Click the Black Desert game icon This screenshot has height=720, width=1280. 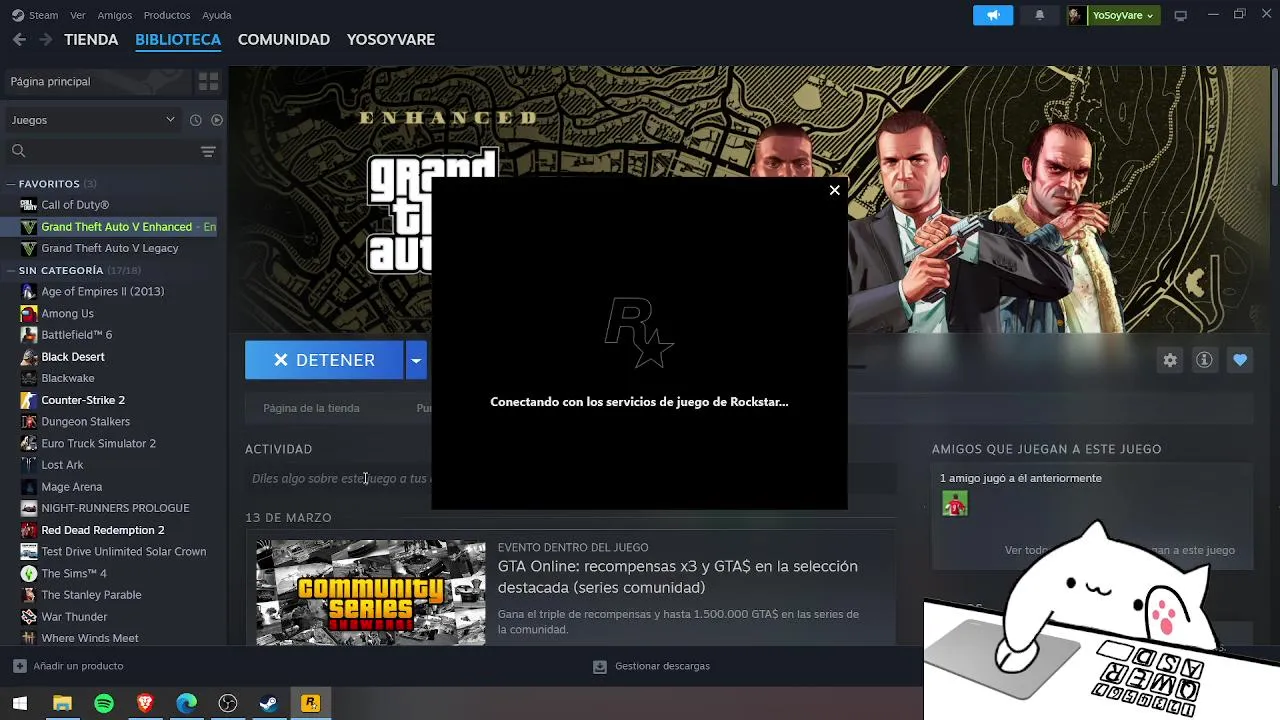tap(29, 357)
